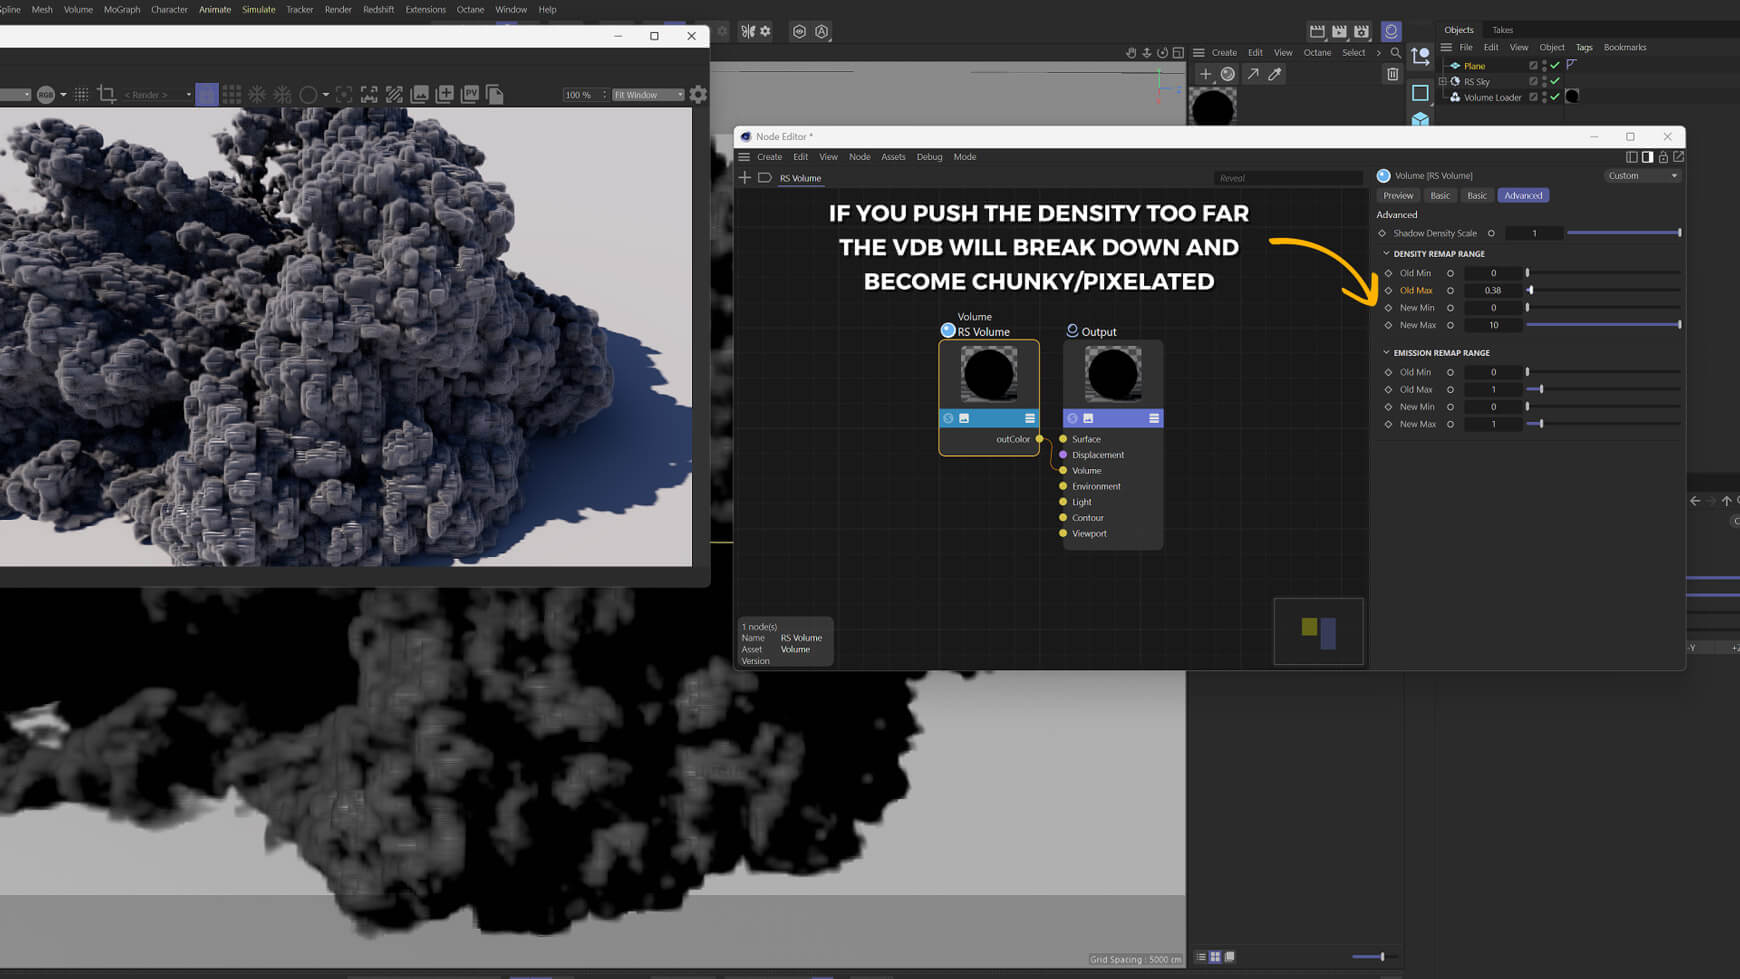Open the Render View settings gear
Viewport: 1740px width, 979px height.
pos(698,94)
